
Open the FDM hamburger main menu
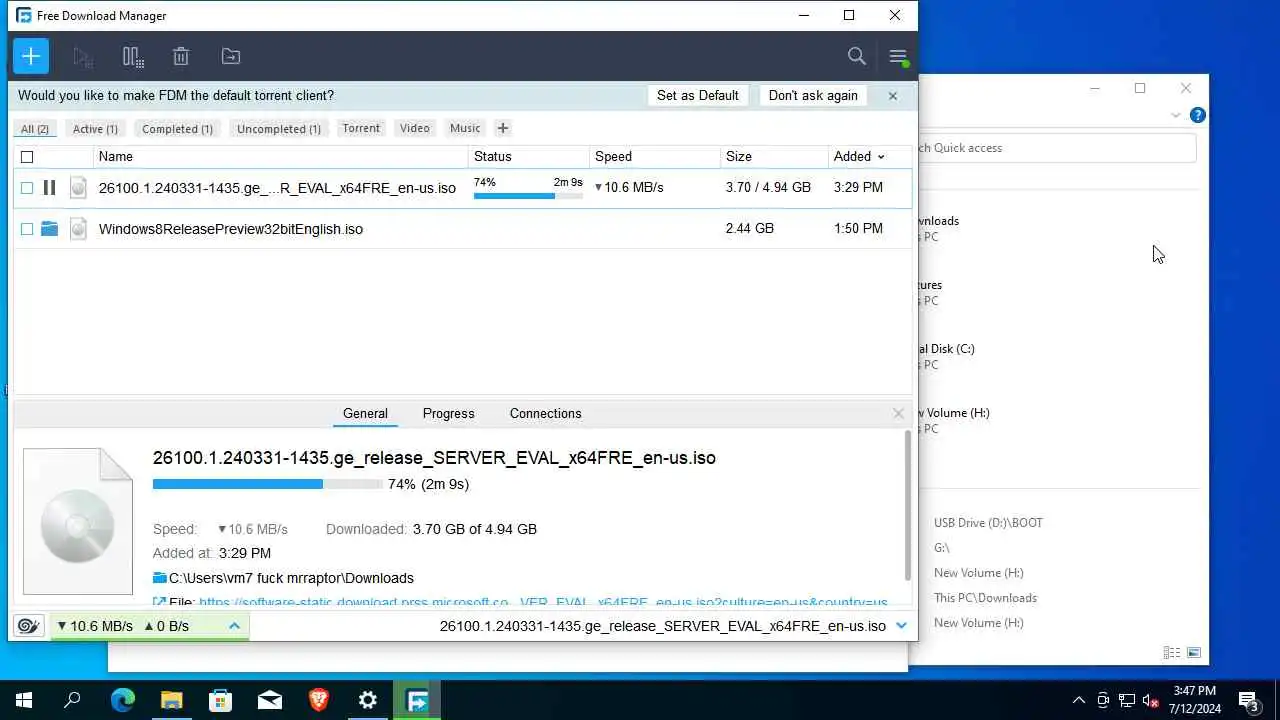coord(898,57)
